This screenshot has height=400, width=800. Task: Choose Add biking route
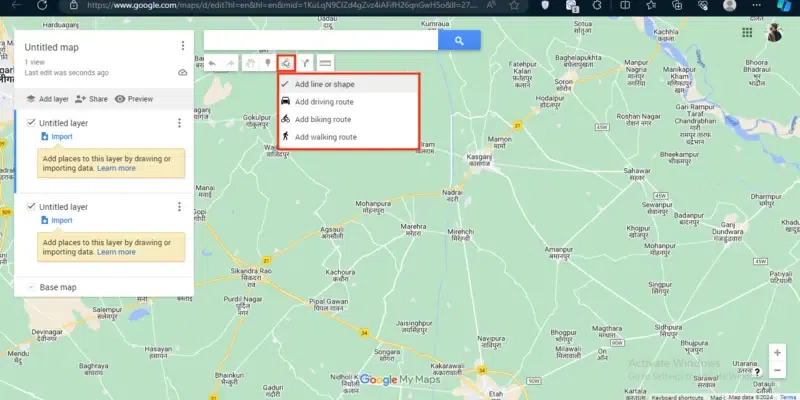[348, 119]
